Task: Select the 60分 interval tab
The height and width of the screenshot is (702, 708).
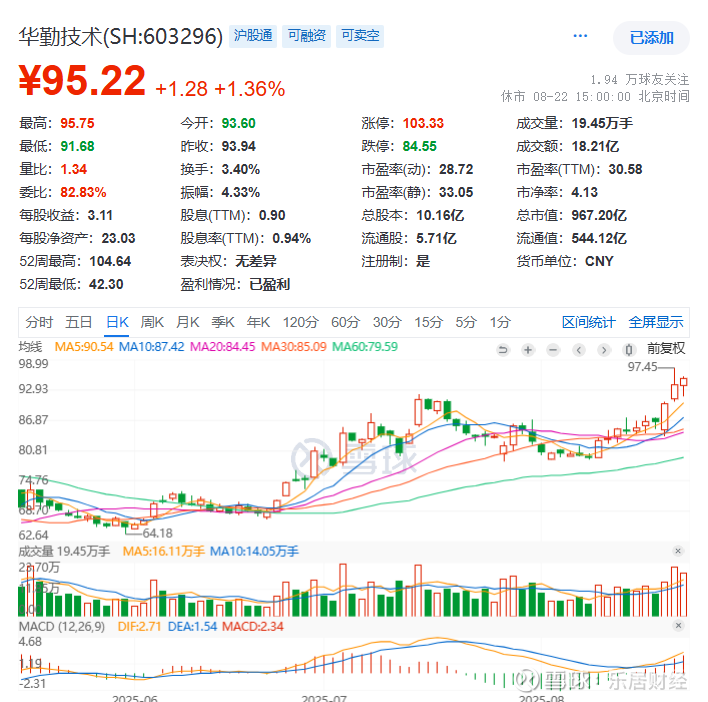Action: pyautogui.click(x=345, y=322)
